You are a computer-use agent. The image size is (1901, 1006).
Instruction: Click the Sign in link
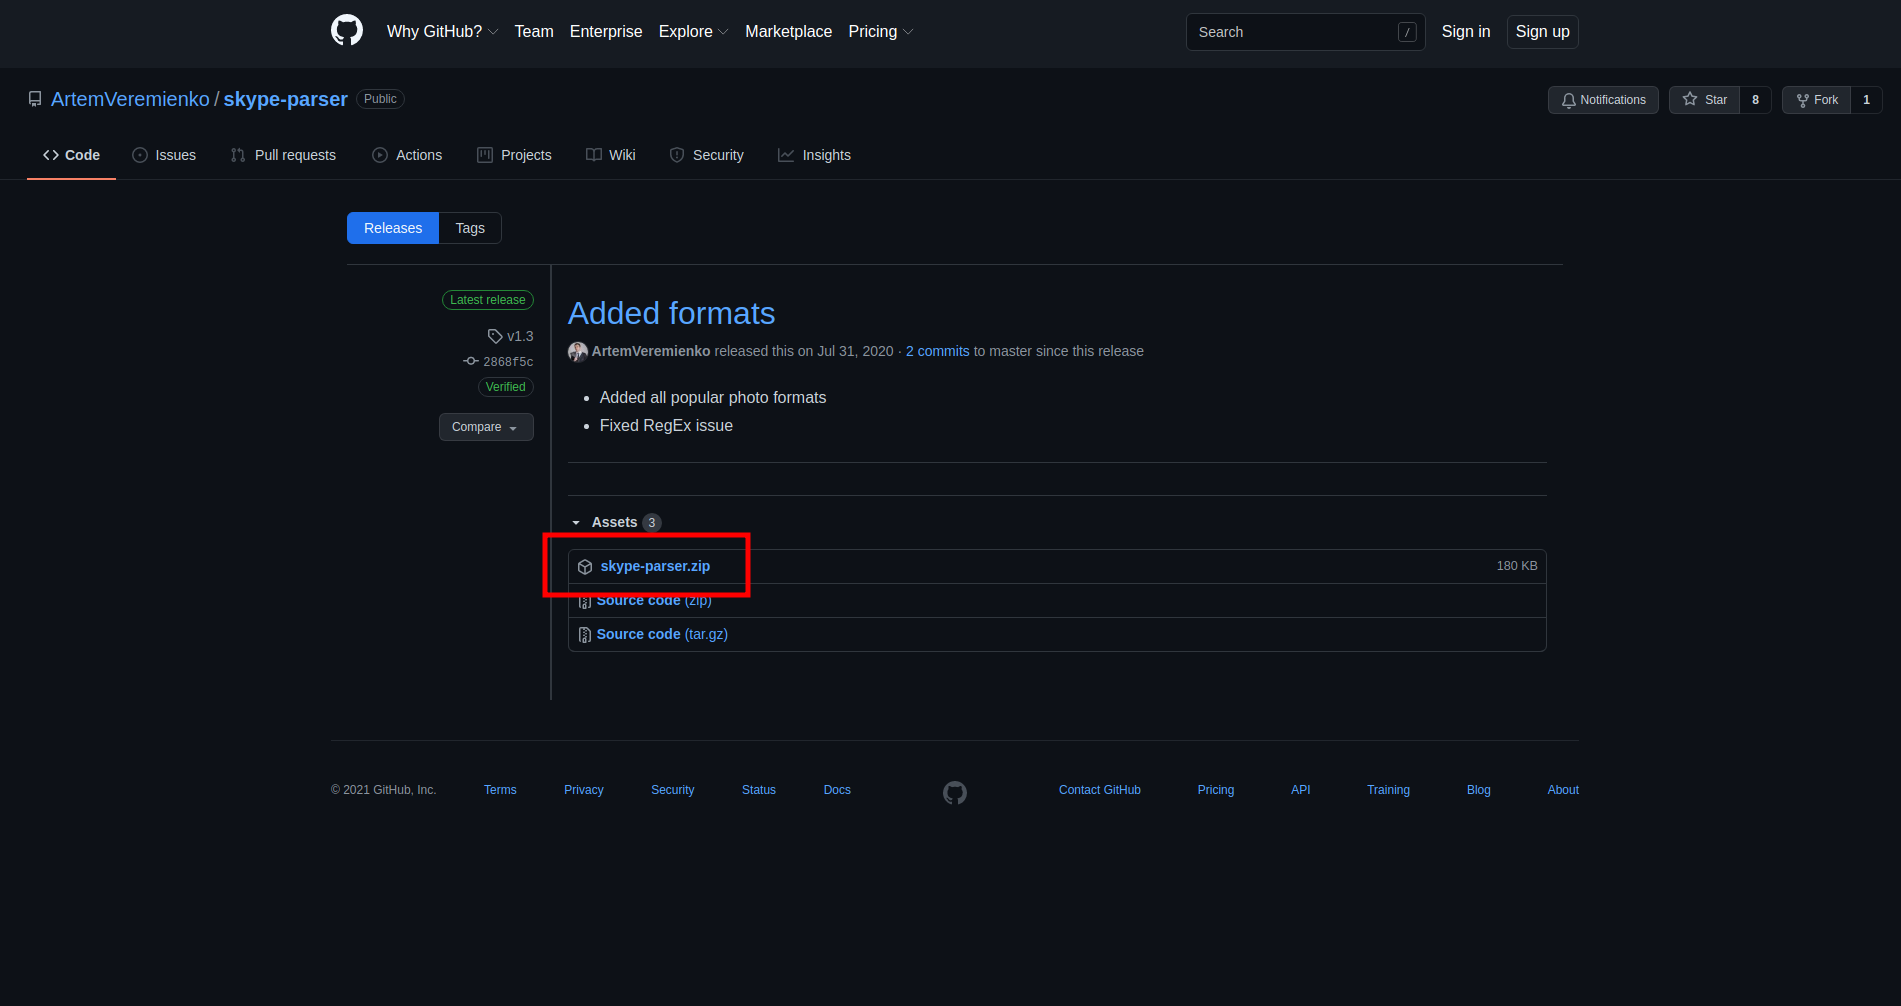[1466, 31]
